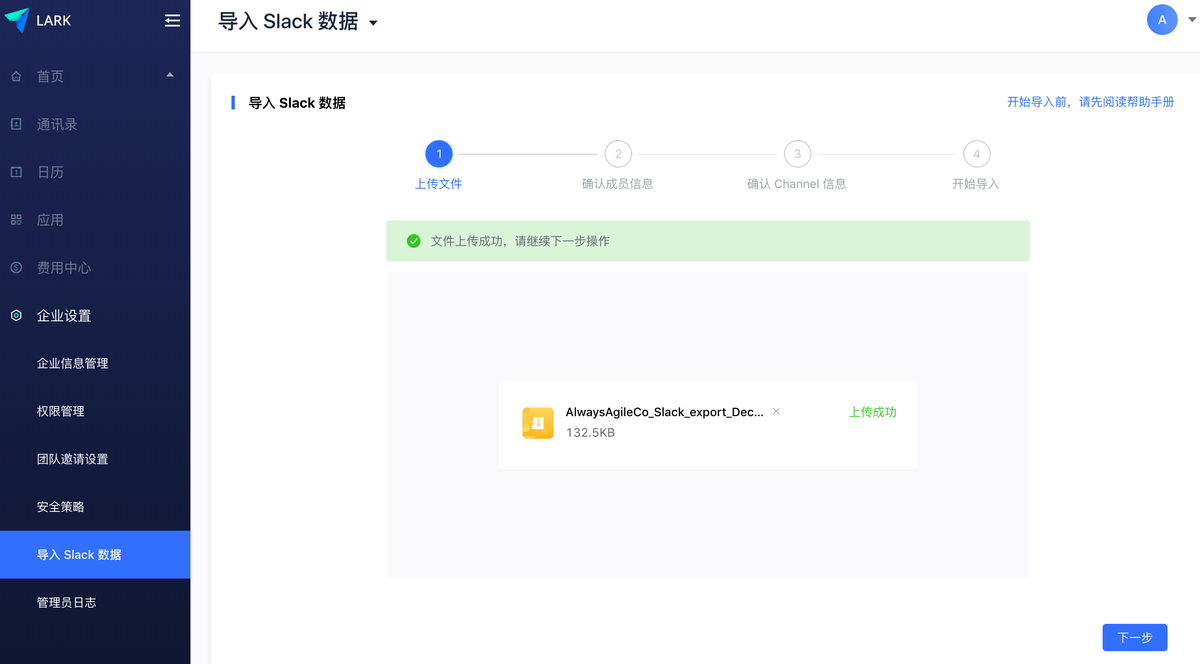The image size is (1200, 664).
Task: Select 权限管理 submenu item
Action: (60, 411)
